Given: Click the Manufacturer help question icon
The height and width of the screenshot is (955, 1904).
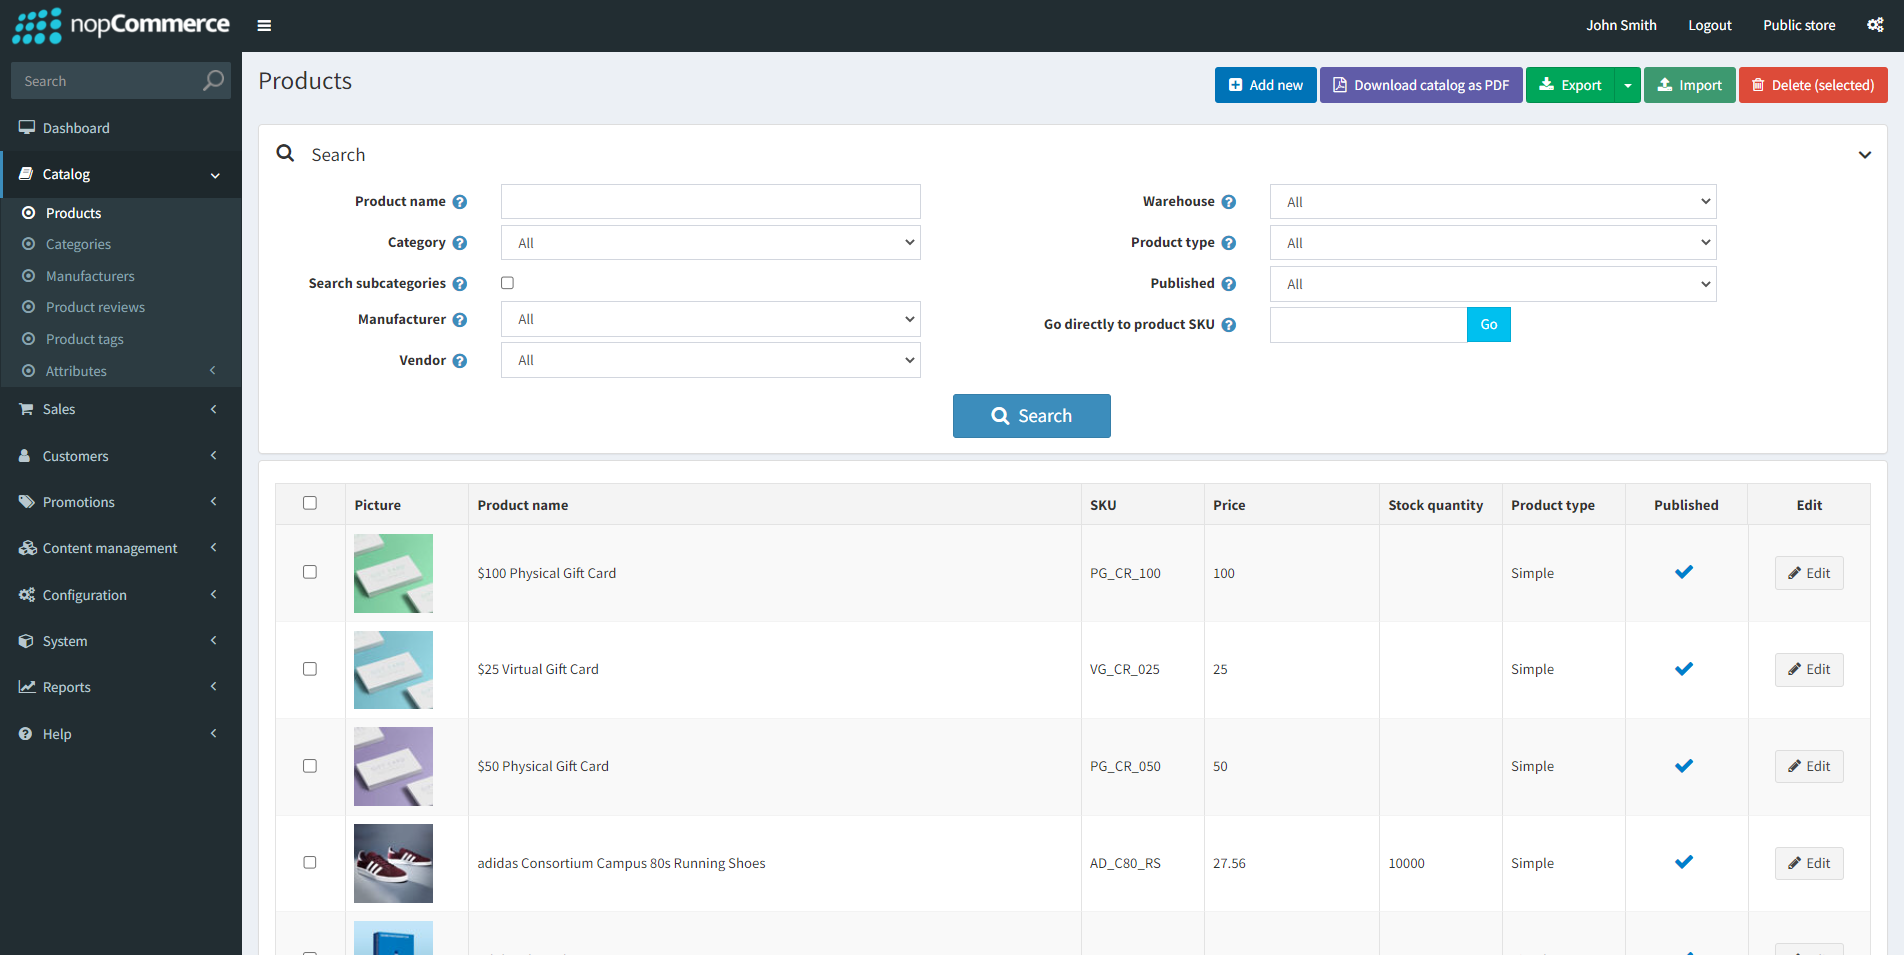Looking at the screenshot, I should tap(460, 320).
